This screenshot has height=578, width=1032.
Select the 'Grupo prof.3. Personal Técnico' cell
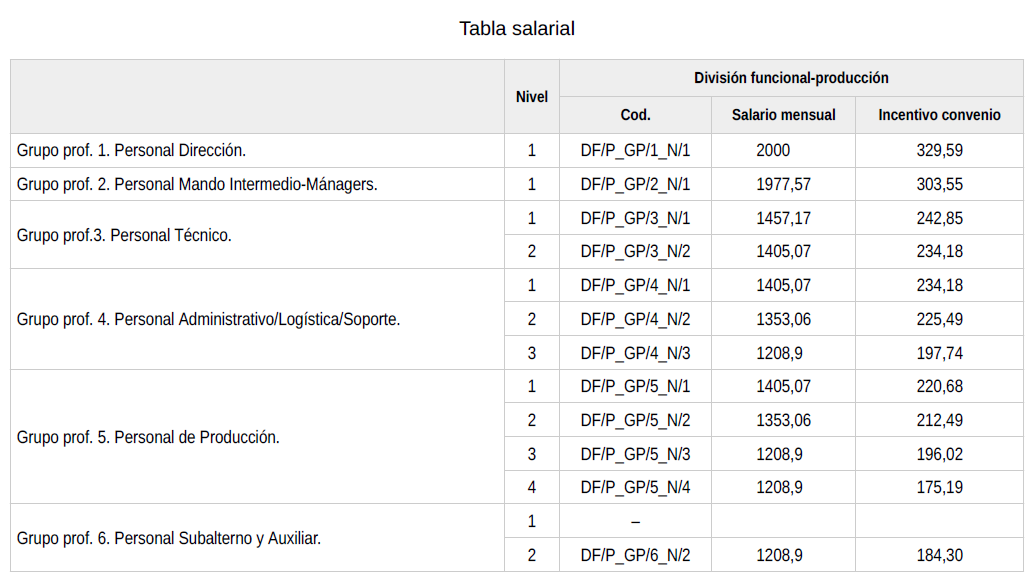coord(124,235)
